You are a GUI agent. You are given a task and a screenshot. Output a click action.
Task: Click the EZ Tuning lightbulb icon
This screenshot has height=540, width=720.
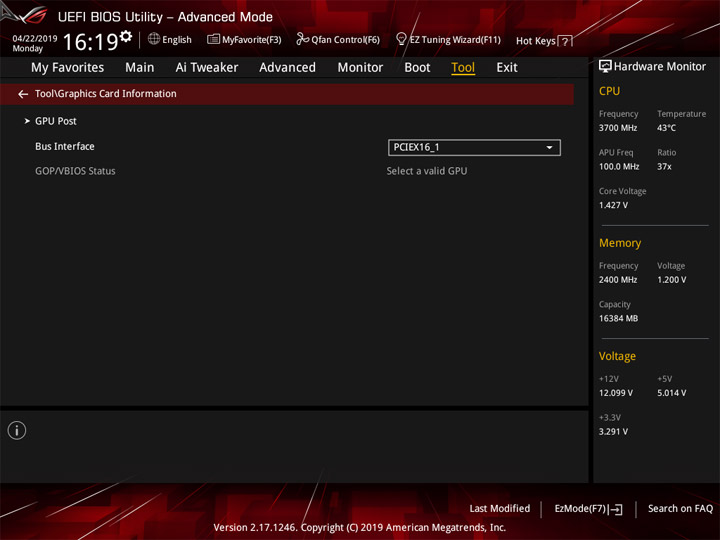coord(401,39)
